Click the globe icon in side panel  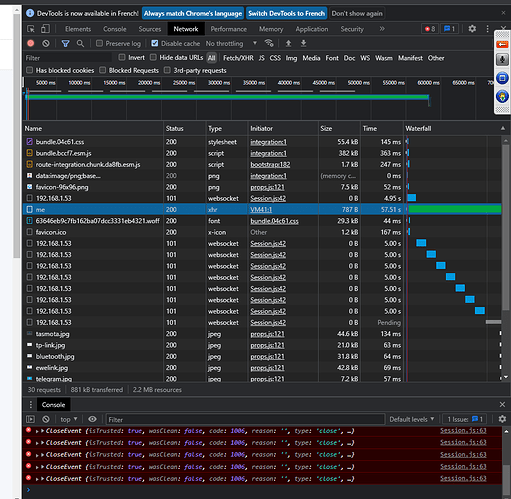click(x=502, y=97)
